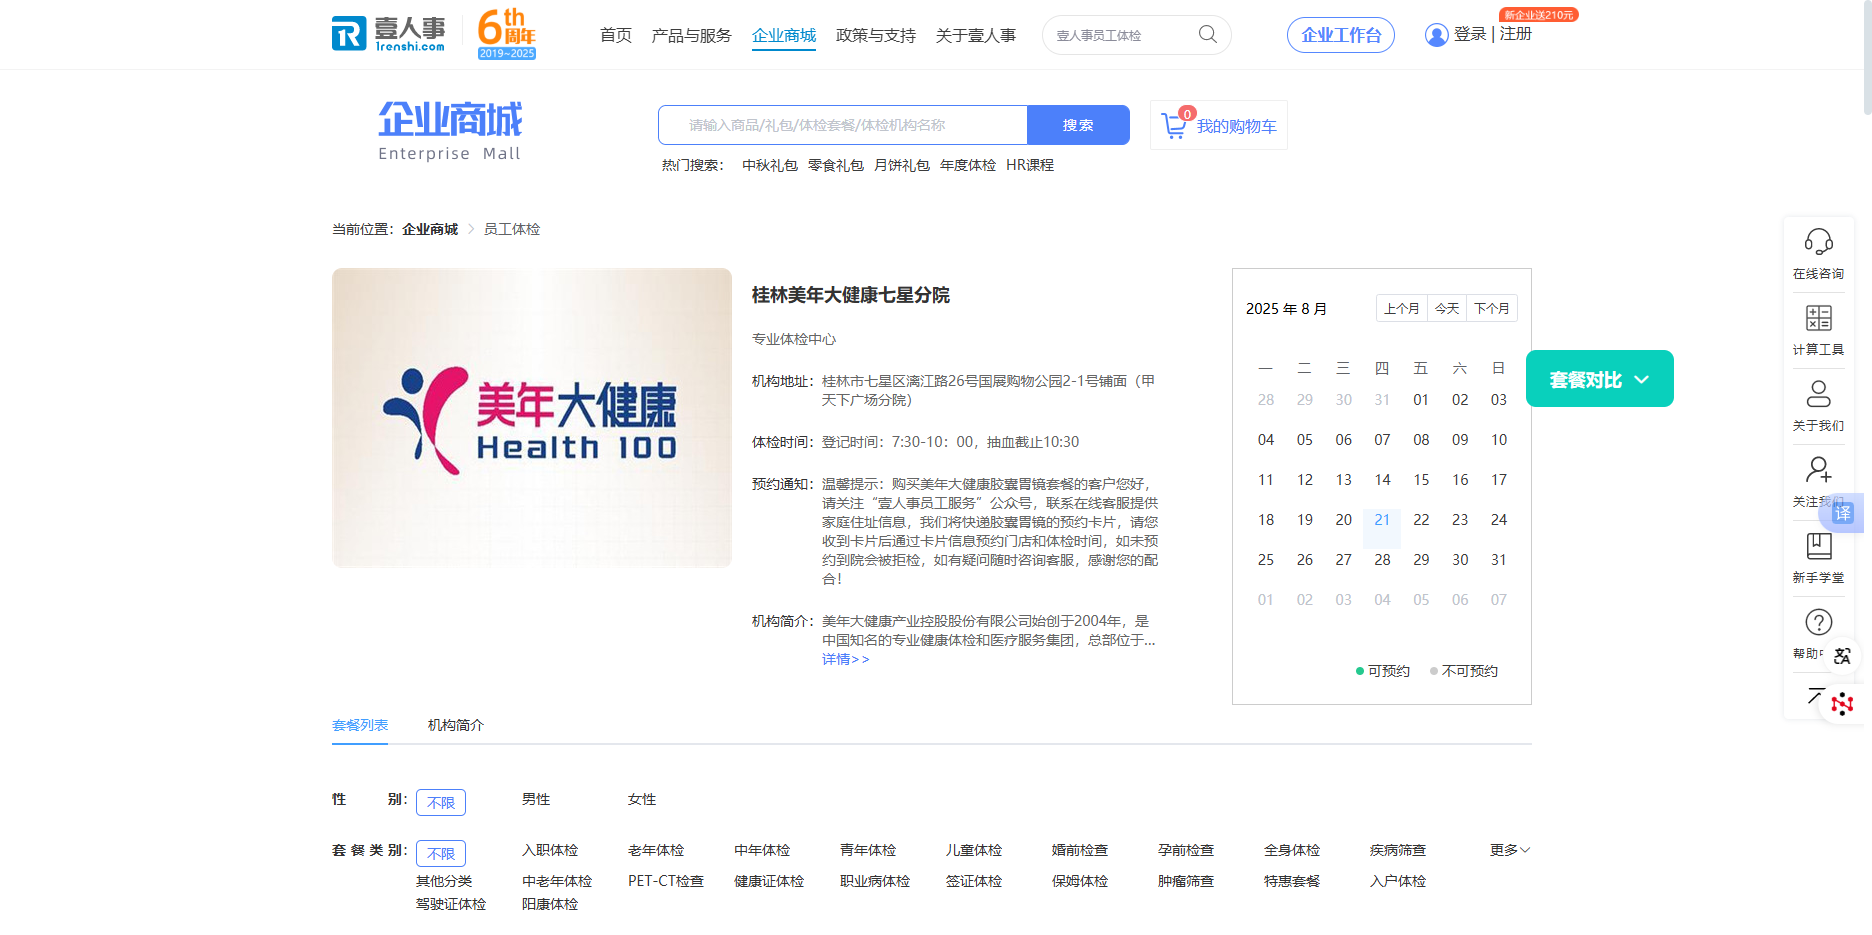Open 政策与支持 menu
Viewport: 1872px width, 935px height.
point(876,35)
